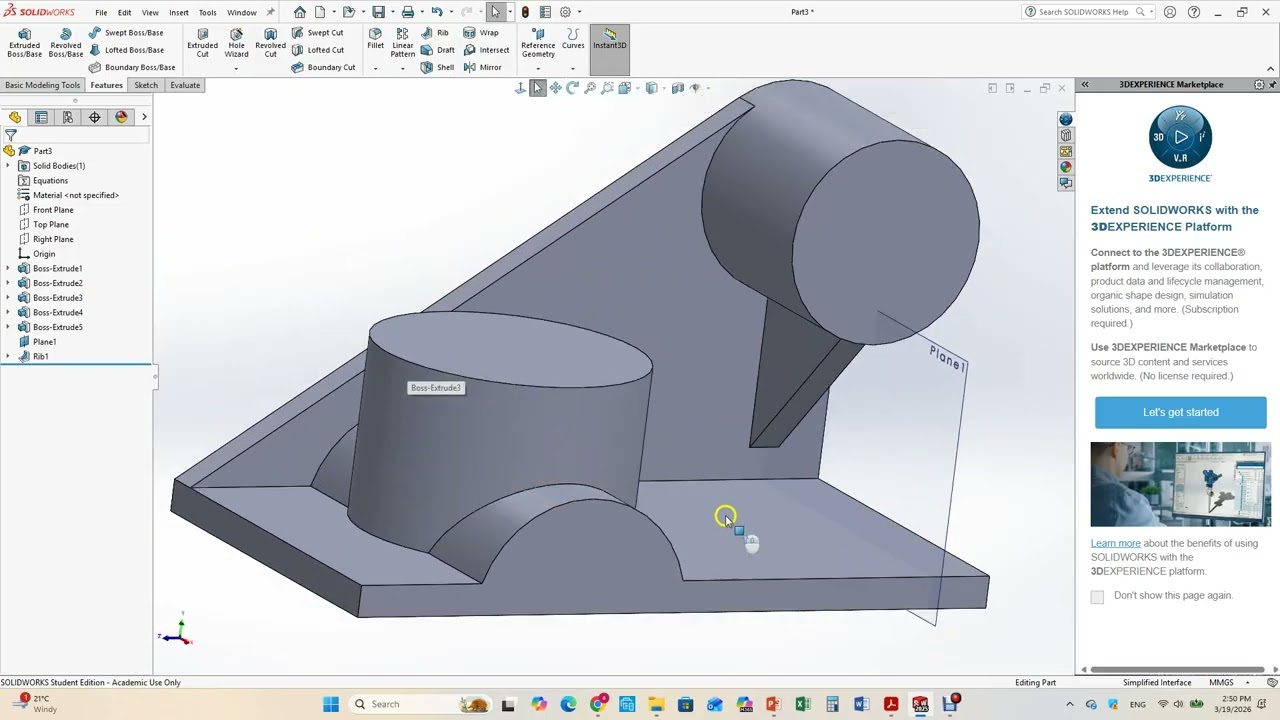
Task: Follow the Learn more link
Action: tap(1115, 543)
